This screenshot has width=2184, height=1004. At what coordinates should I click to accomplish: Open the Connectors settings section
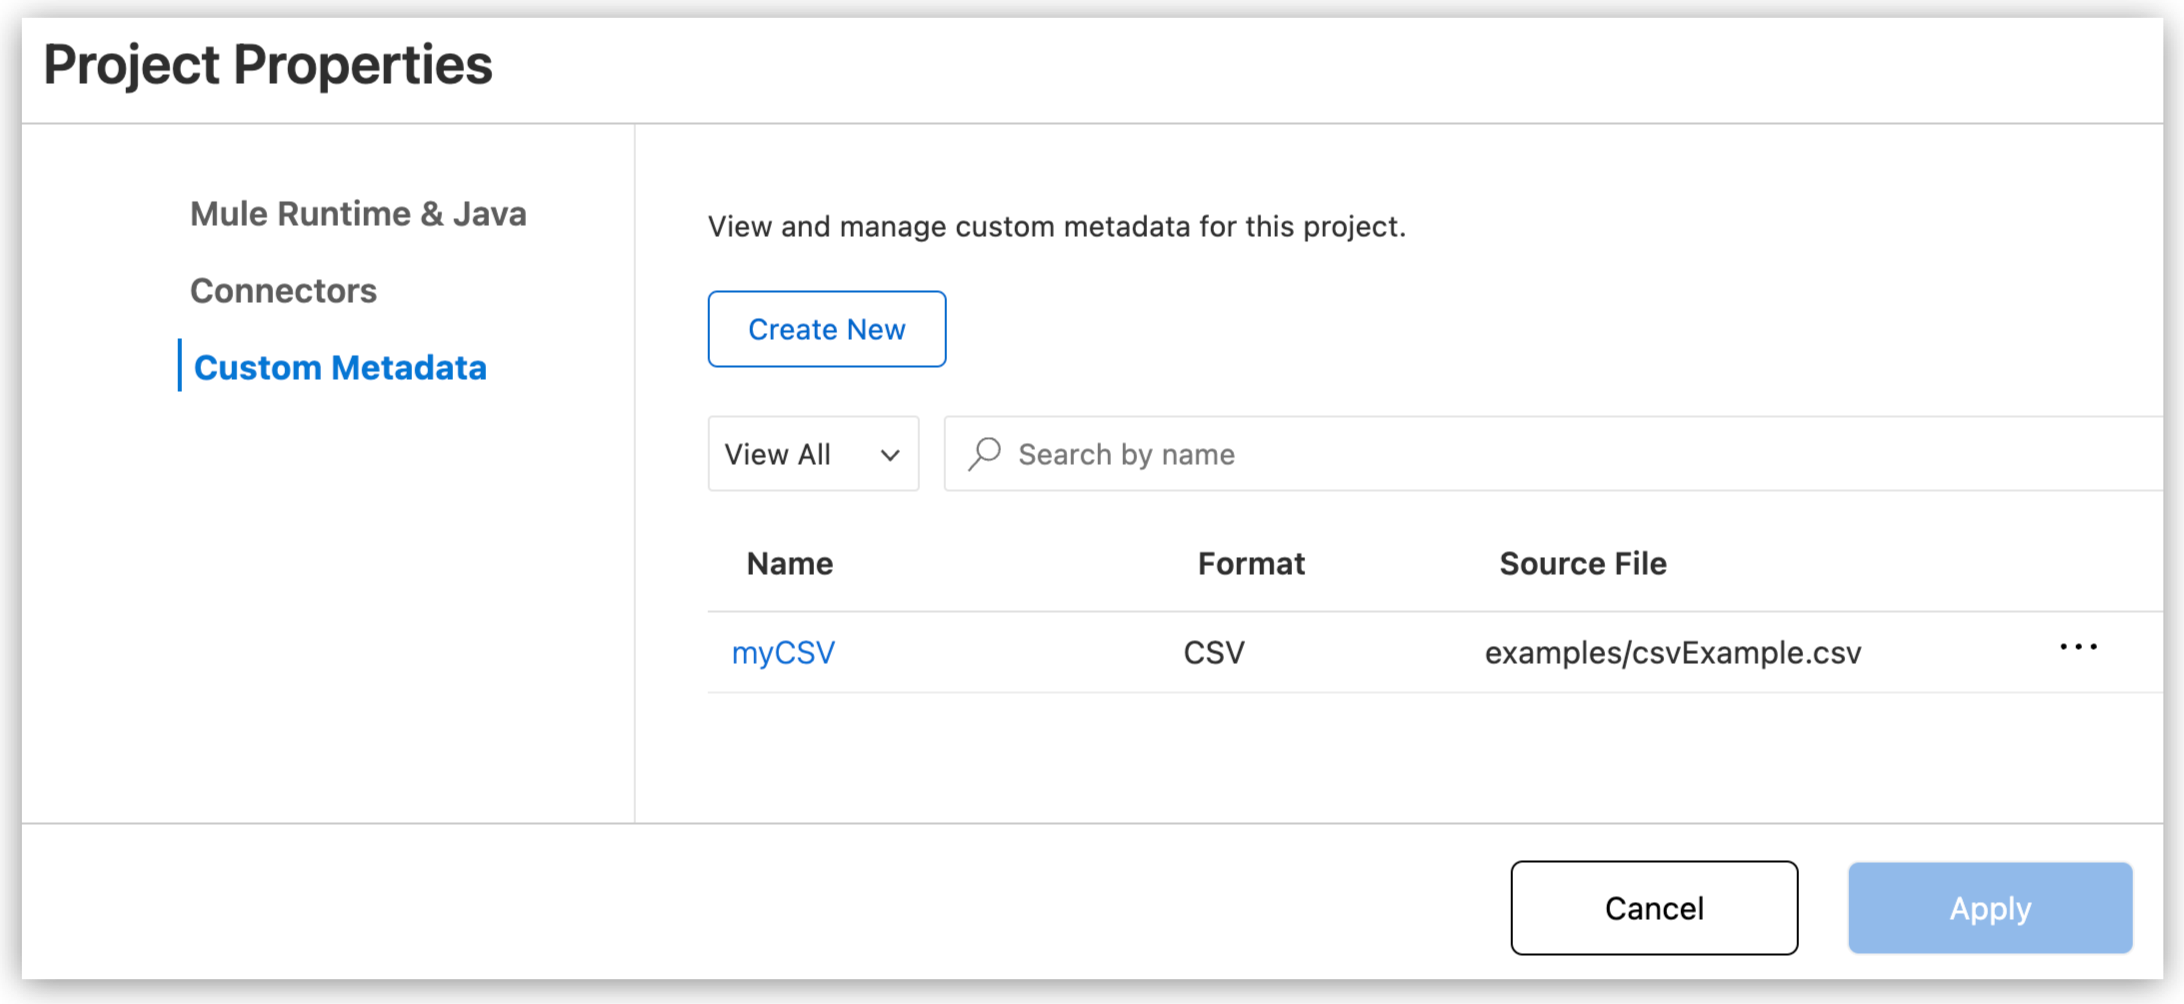(x=283, y=290)
